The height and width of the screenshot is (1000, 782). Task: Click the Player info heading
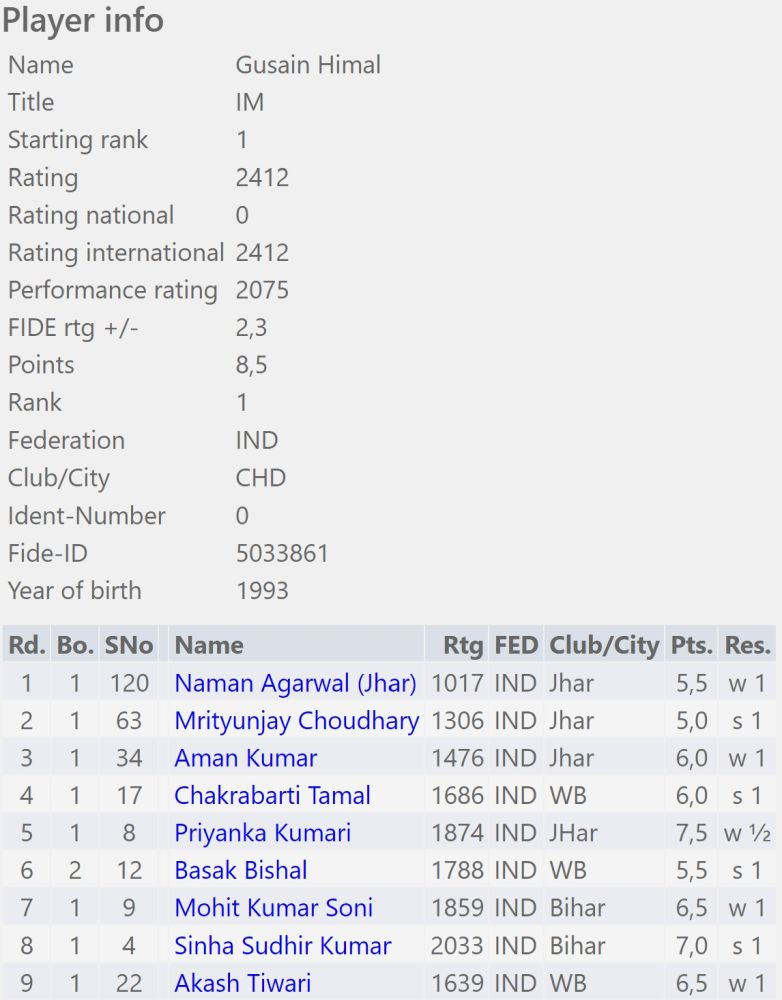pyautogui.click(x=84, y=20)
